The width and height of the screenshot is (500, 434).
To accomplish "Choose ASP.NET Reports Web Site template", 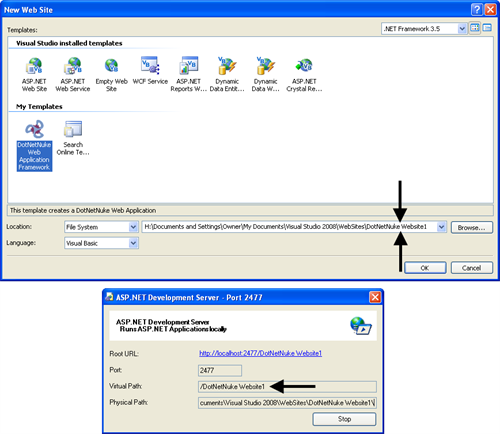I will 189,75.
